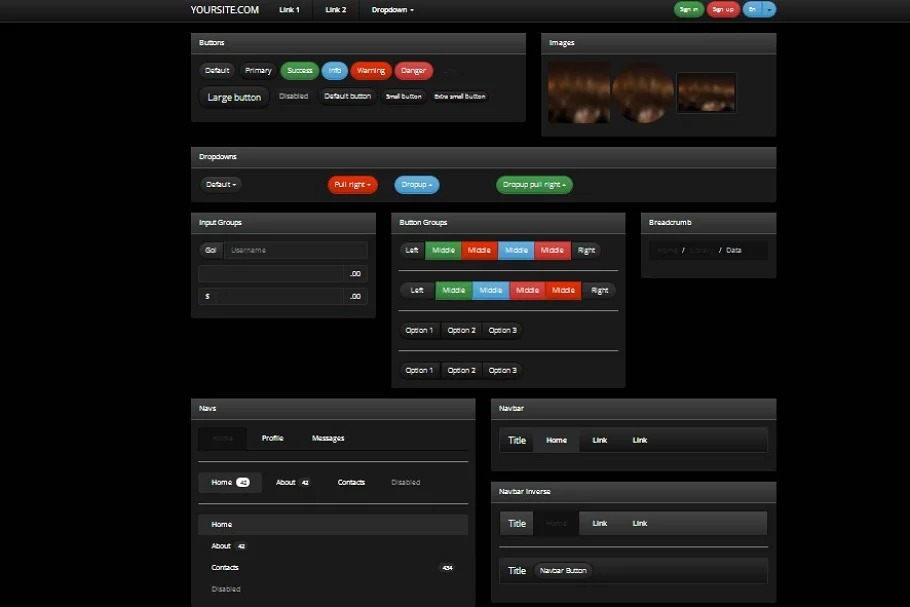Switch to the Profile tab in Navs
The width and height of the screenshot is (910, 607).
click(272, 438)
